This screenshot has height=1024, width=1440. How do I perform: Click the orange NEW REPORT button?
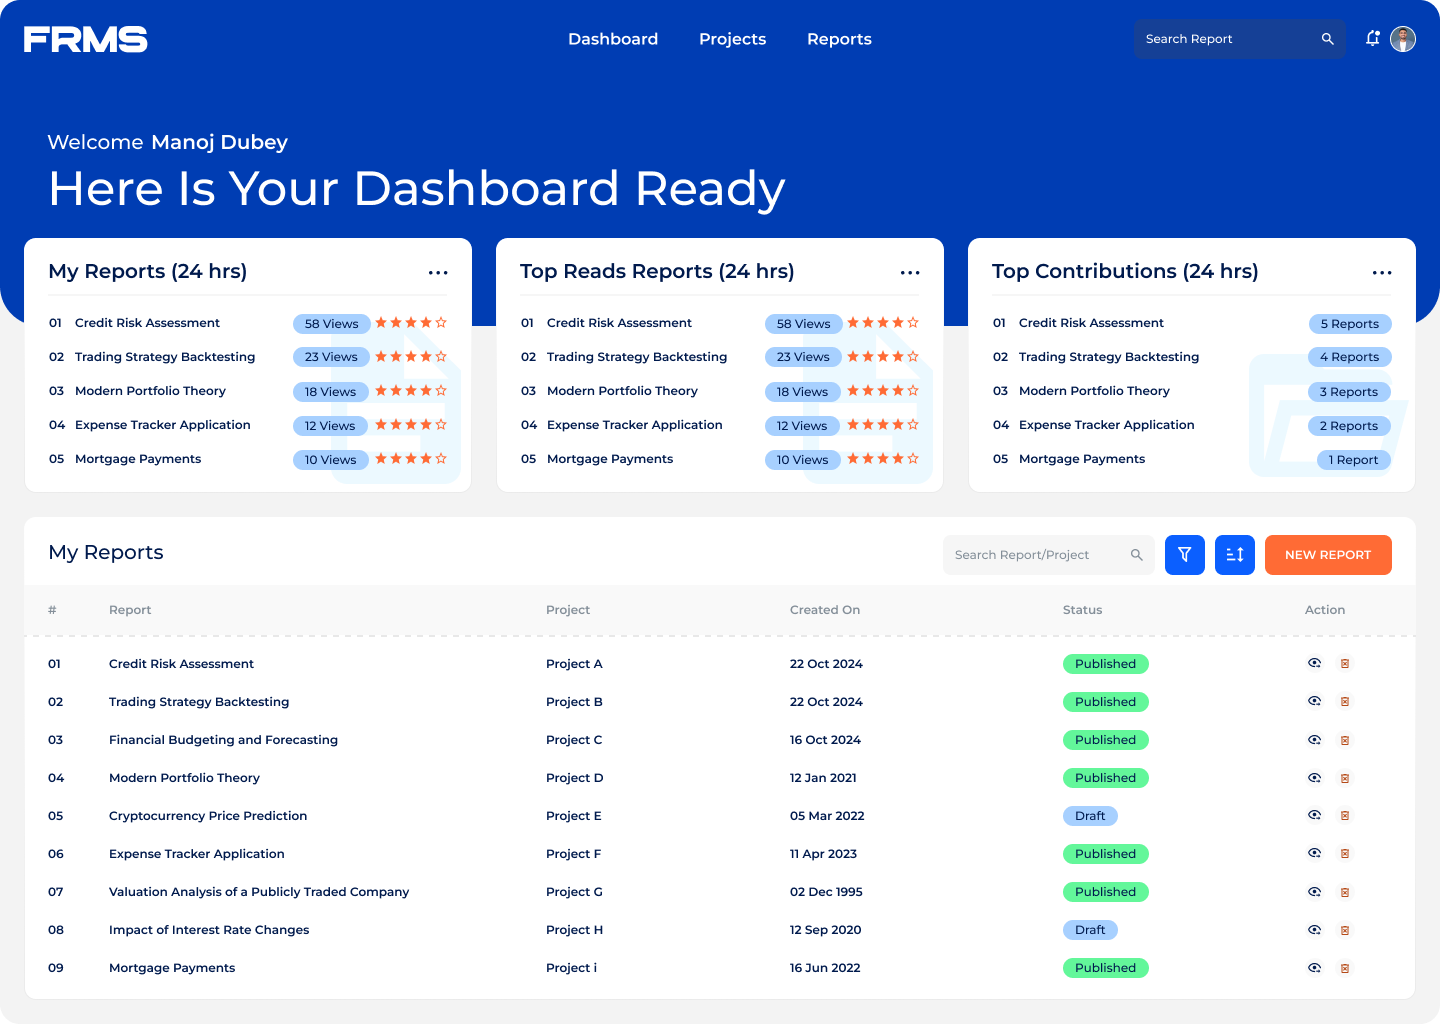coord(1327,555)
